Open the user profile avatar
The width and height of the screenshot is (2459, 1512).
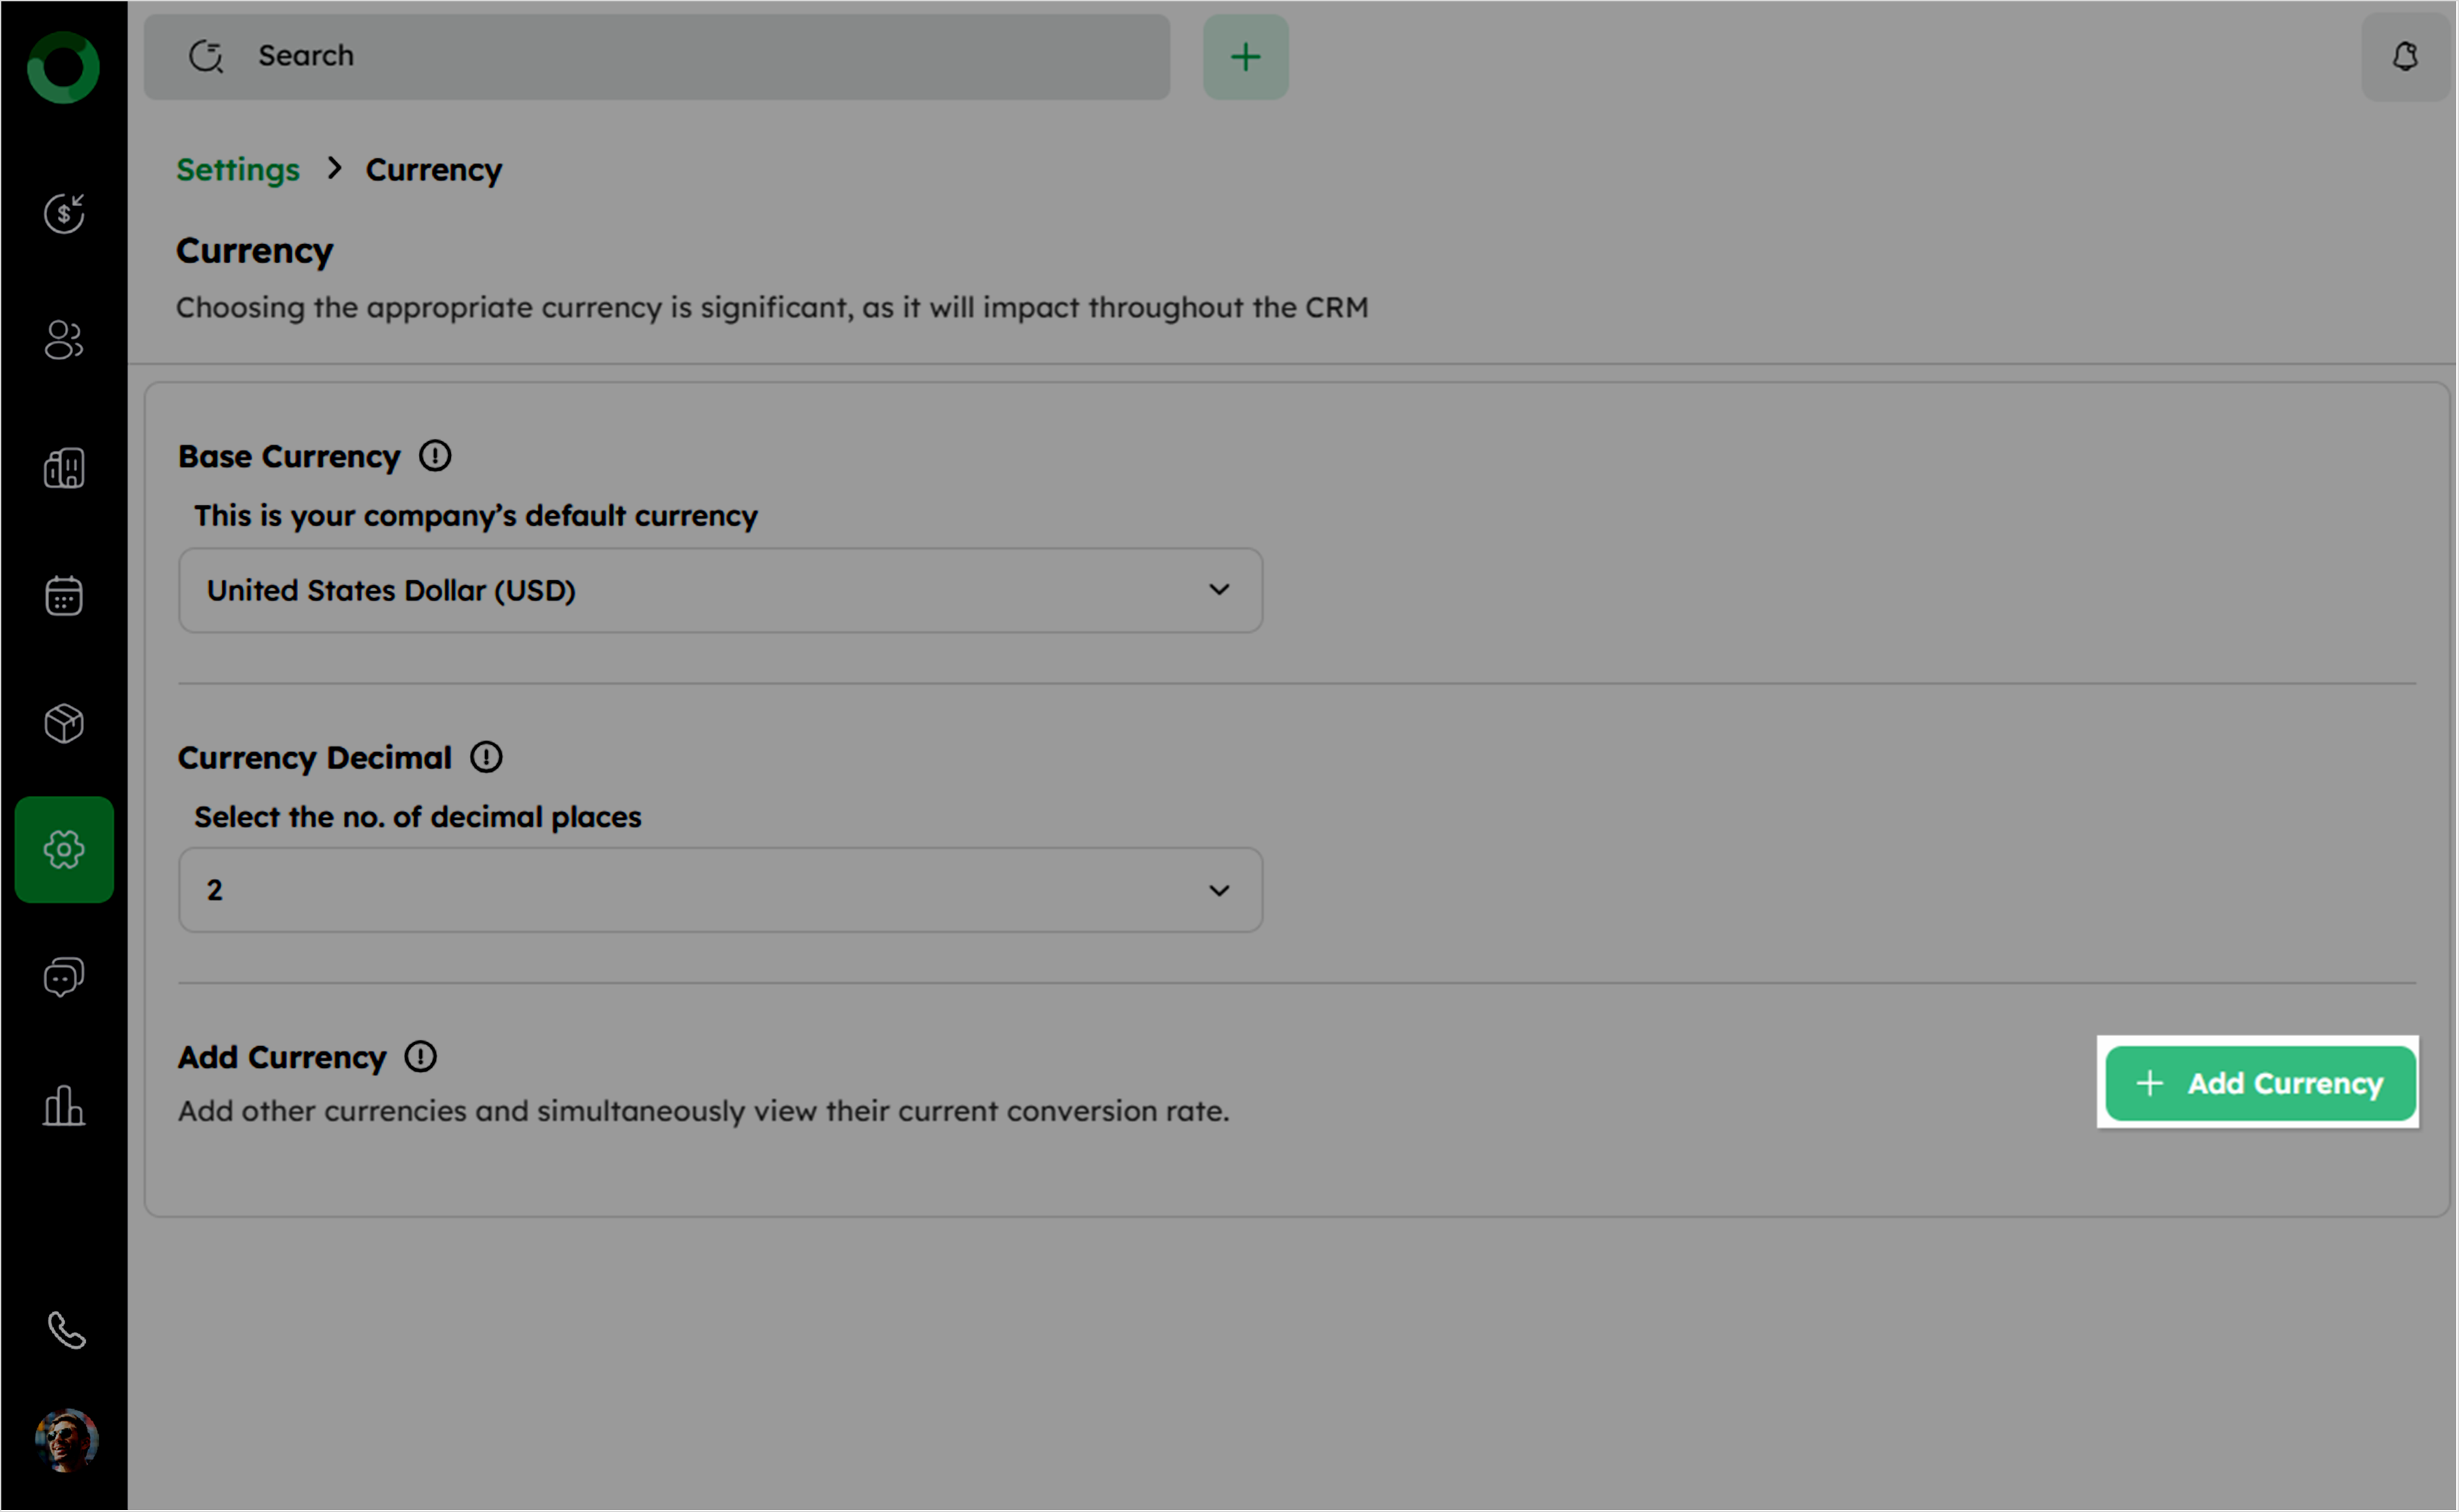pyautogui.click(x=66, y=1440)
